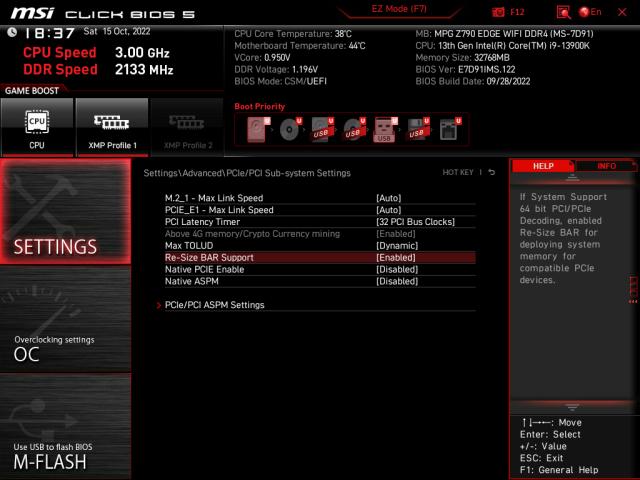640x480 pixels.
Task: Click the BIOS Ver E7D91IMS.122 text
Action: pos(465,69)
